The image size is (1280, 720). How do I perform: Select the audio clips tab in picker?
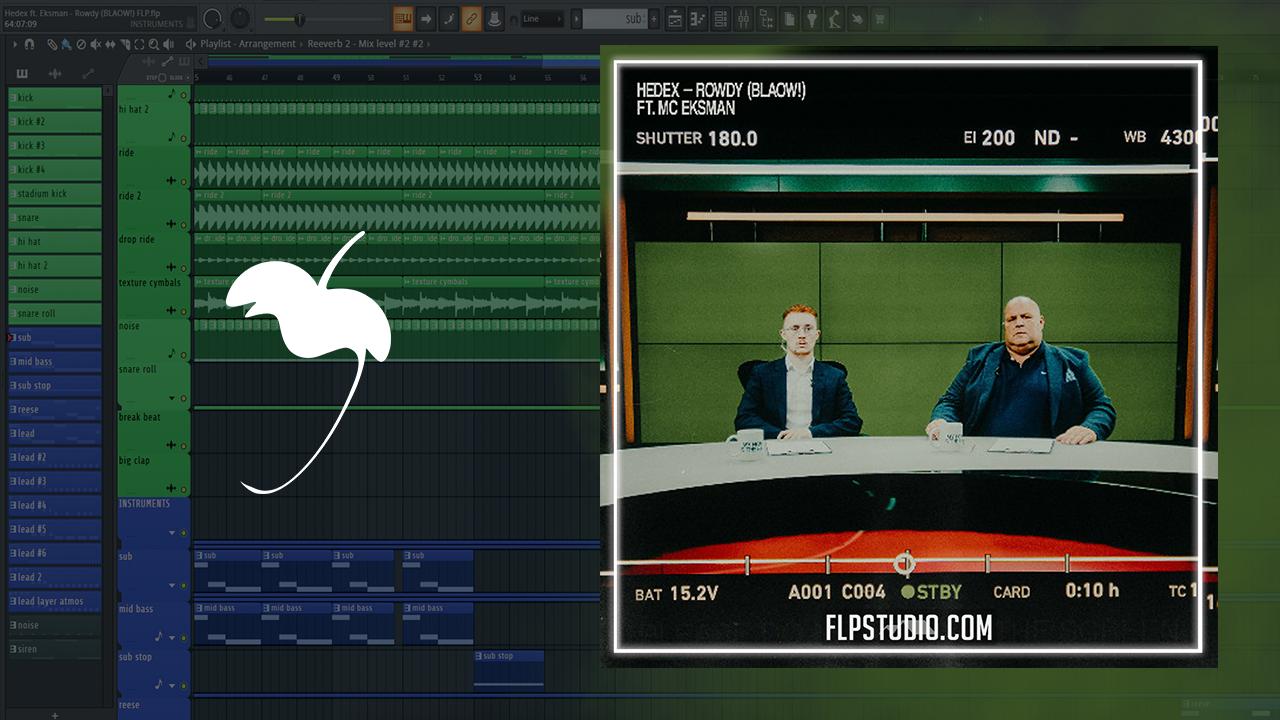[x=55, y=74]
